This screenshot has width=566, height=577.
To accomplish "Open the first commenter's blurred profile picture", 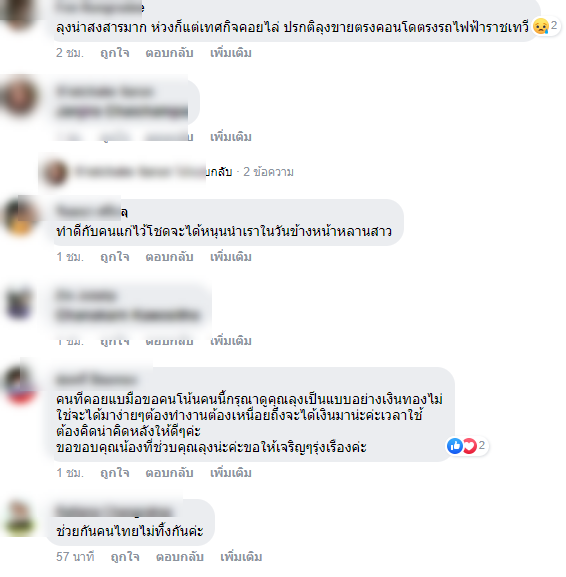I will coord(18,15).
